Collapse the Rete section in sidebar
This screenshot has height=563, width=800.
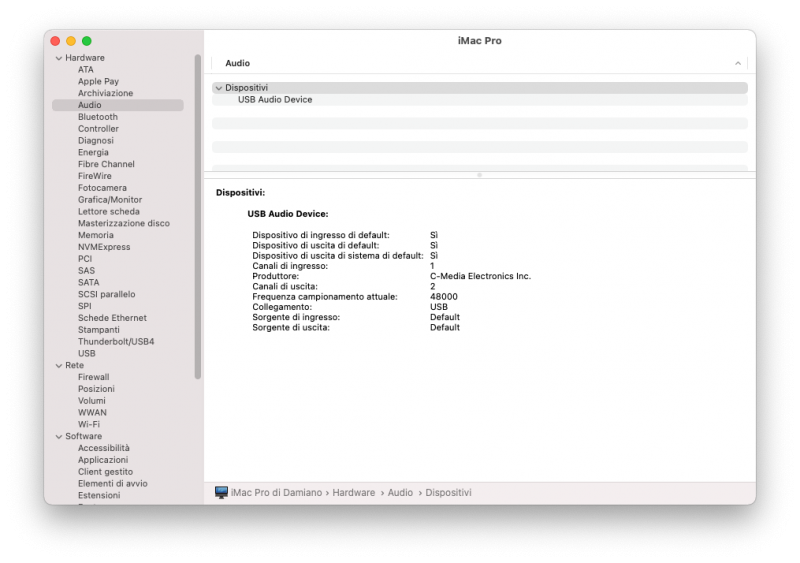59,365
